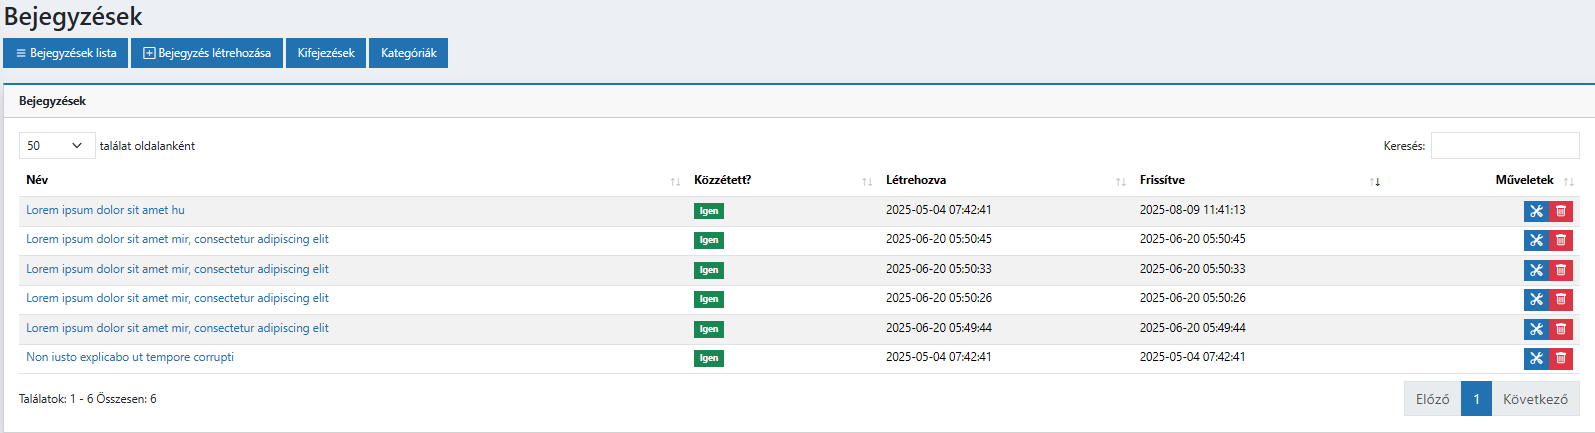This screenshot has width=1595, height=433.
Task: Click the Keresés search input field
Action: pos(1504,146)
